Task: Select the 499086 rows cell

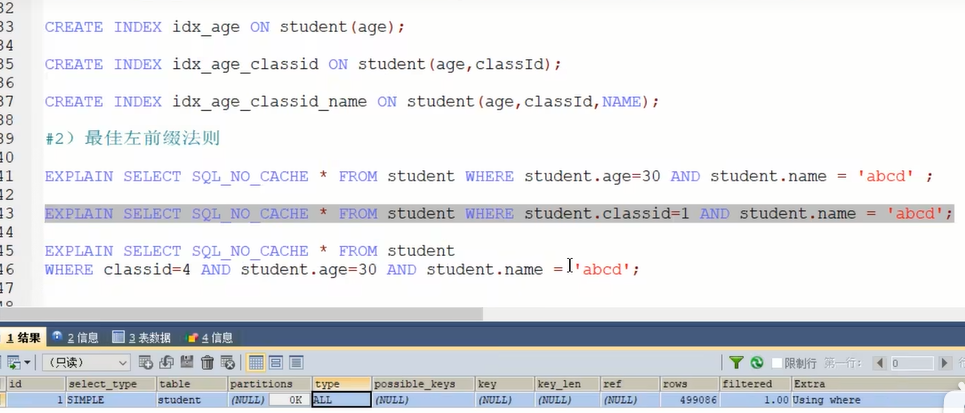Action: pyautogui.click(x=689, y=400)
